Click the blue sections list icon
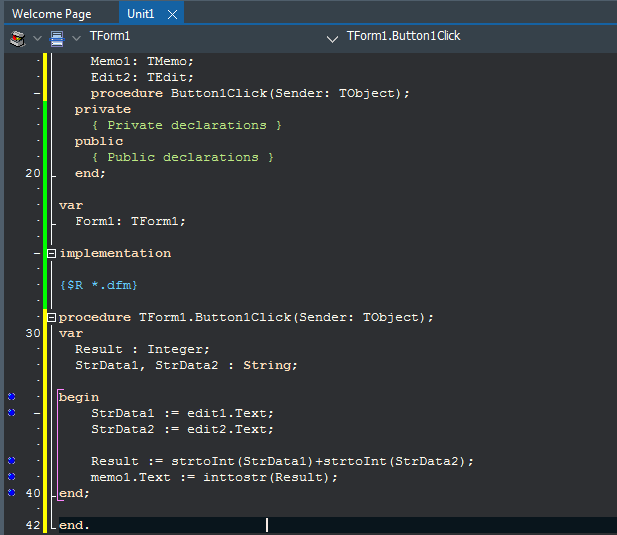 (57, 39)
